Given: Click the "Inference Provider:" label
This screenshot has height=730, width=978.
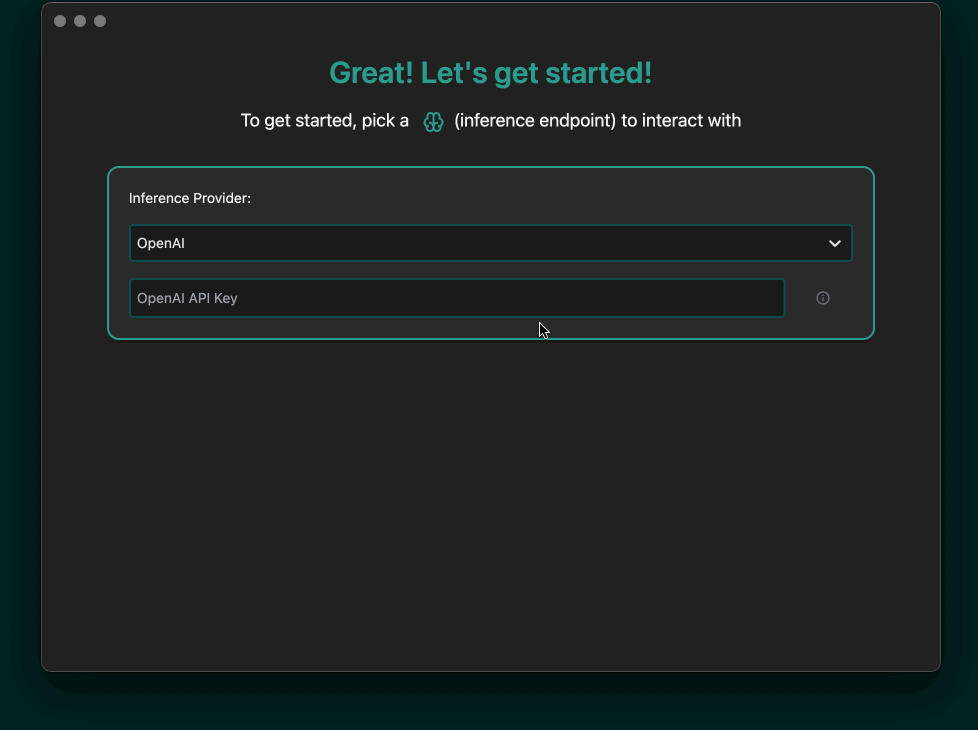Looking at the screenshot, I should (190, 198).
